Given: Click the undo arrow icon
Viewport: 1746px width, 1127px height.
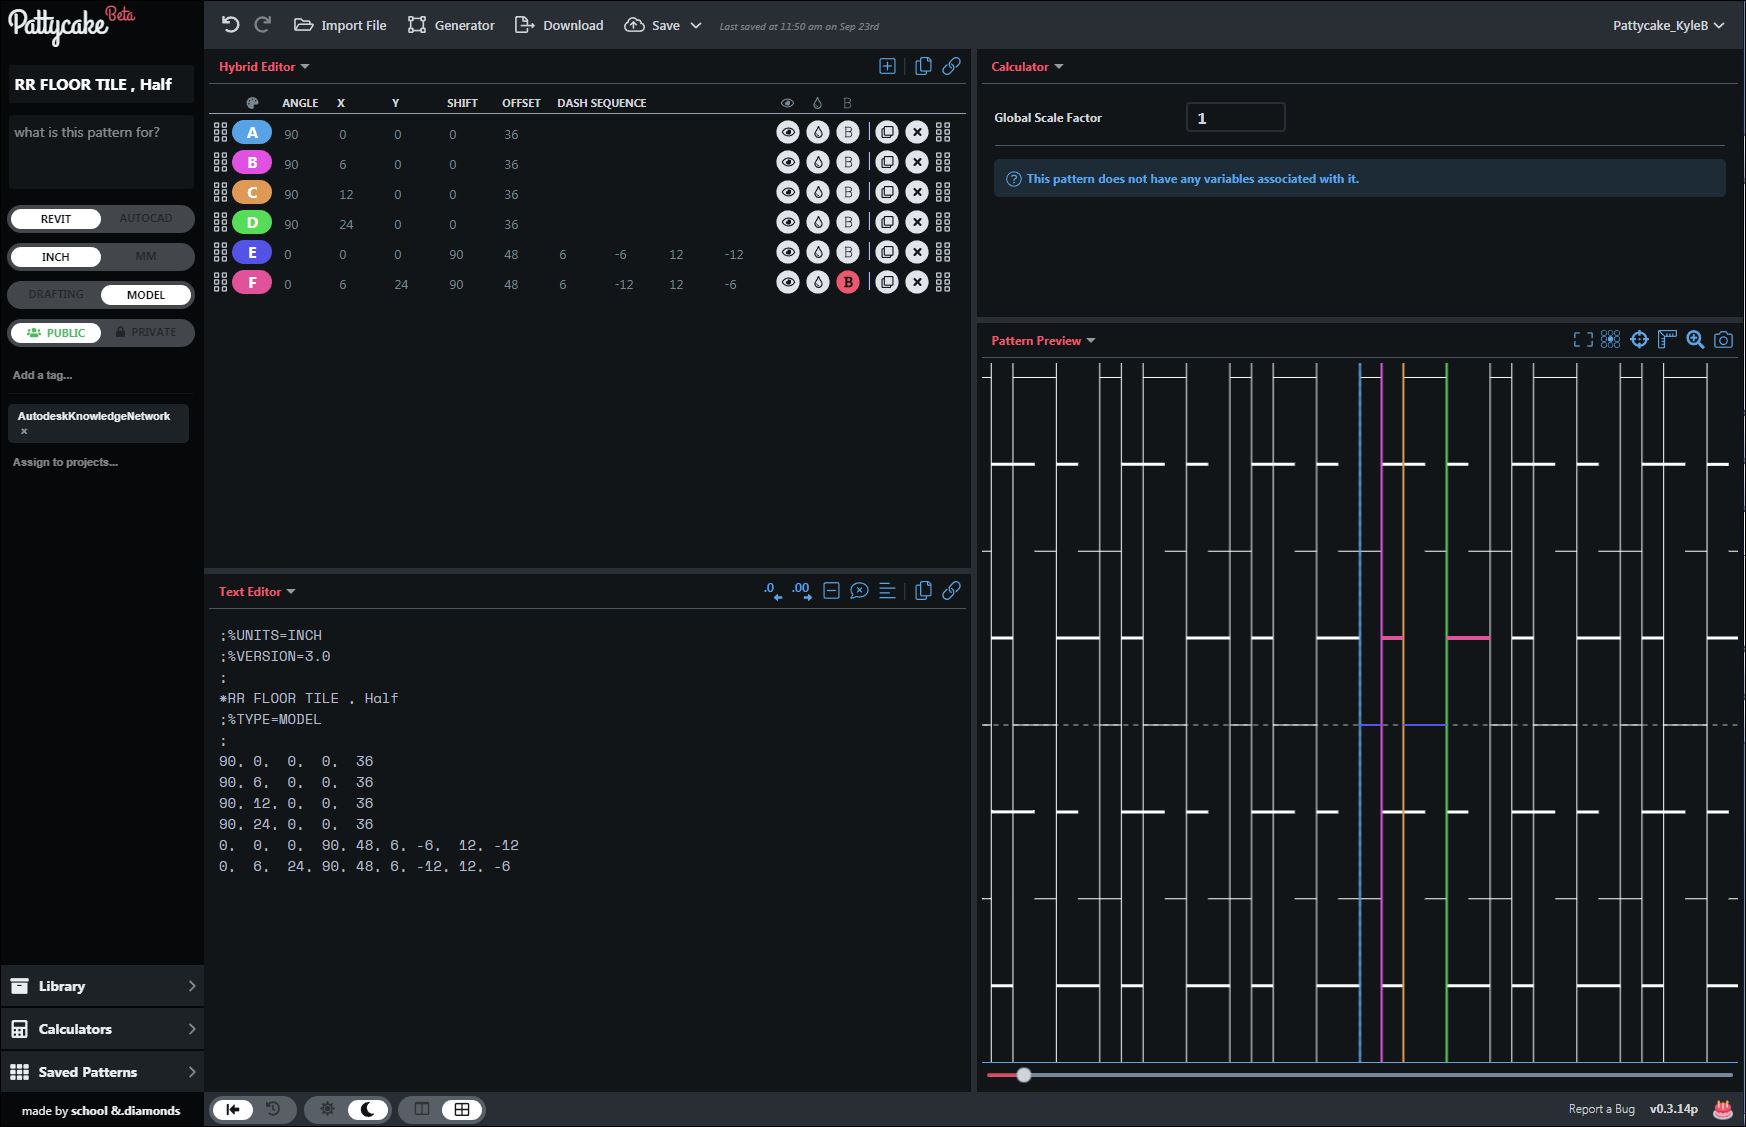Looking at the screenshot, I should point(230,25).
